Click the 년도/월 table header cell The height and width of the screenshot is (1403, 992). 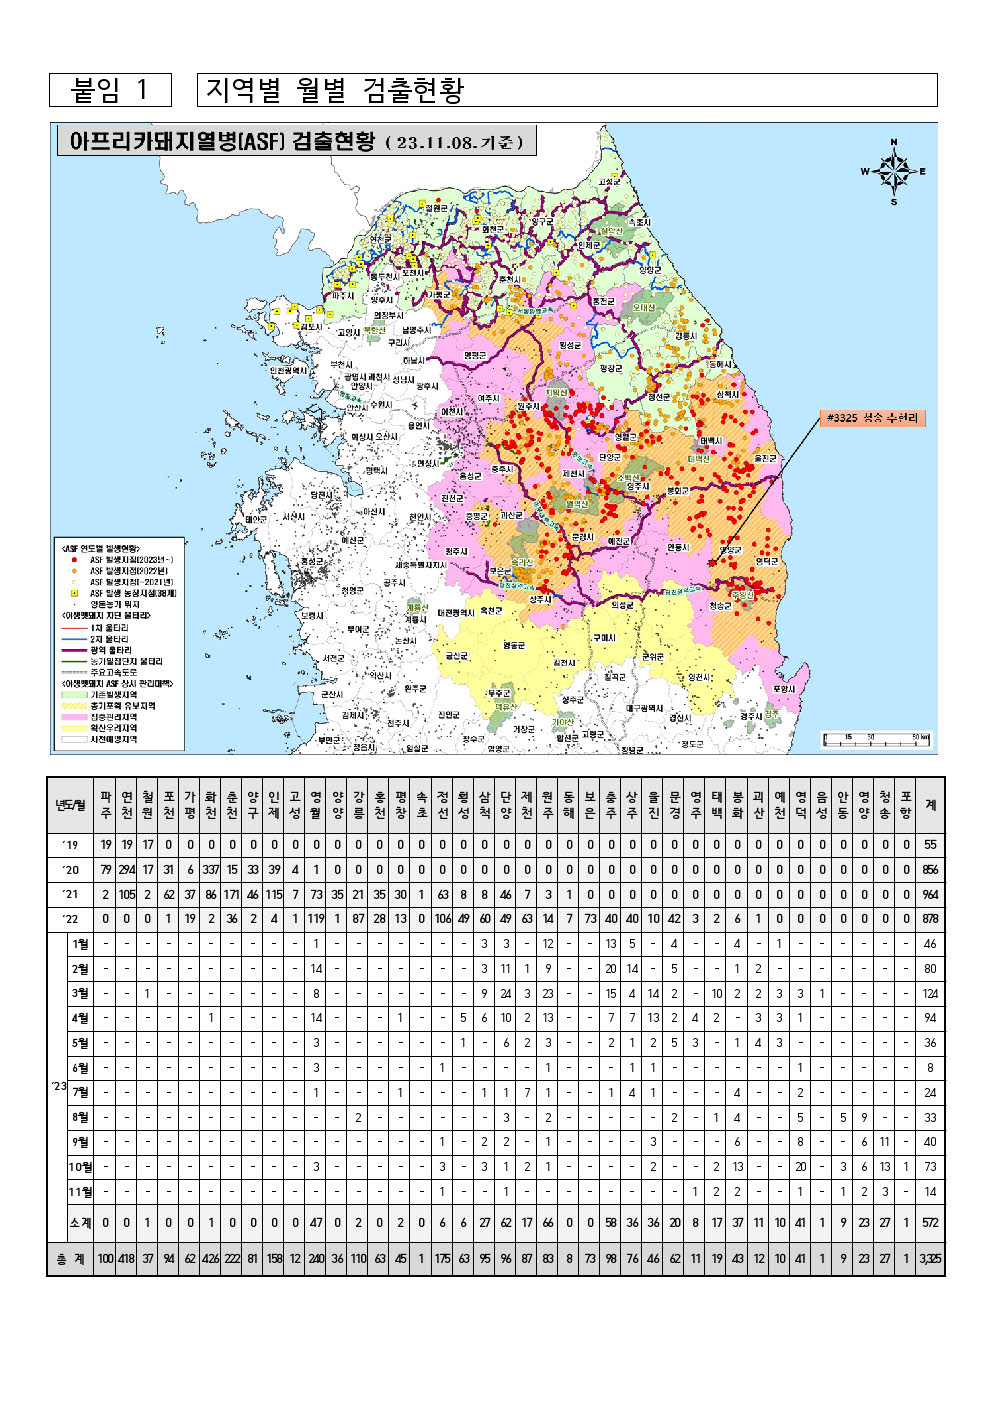(70, 805)
